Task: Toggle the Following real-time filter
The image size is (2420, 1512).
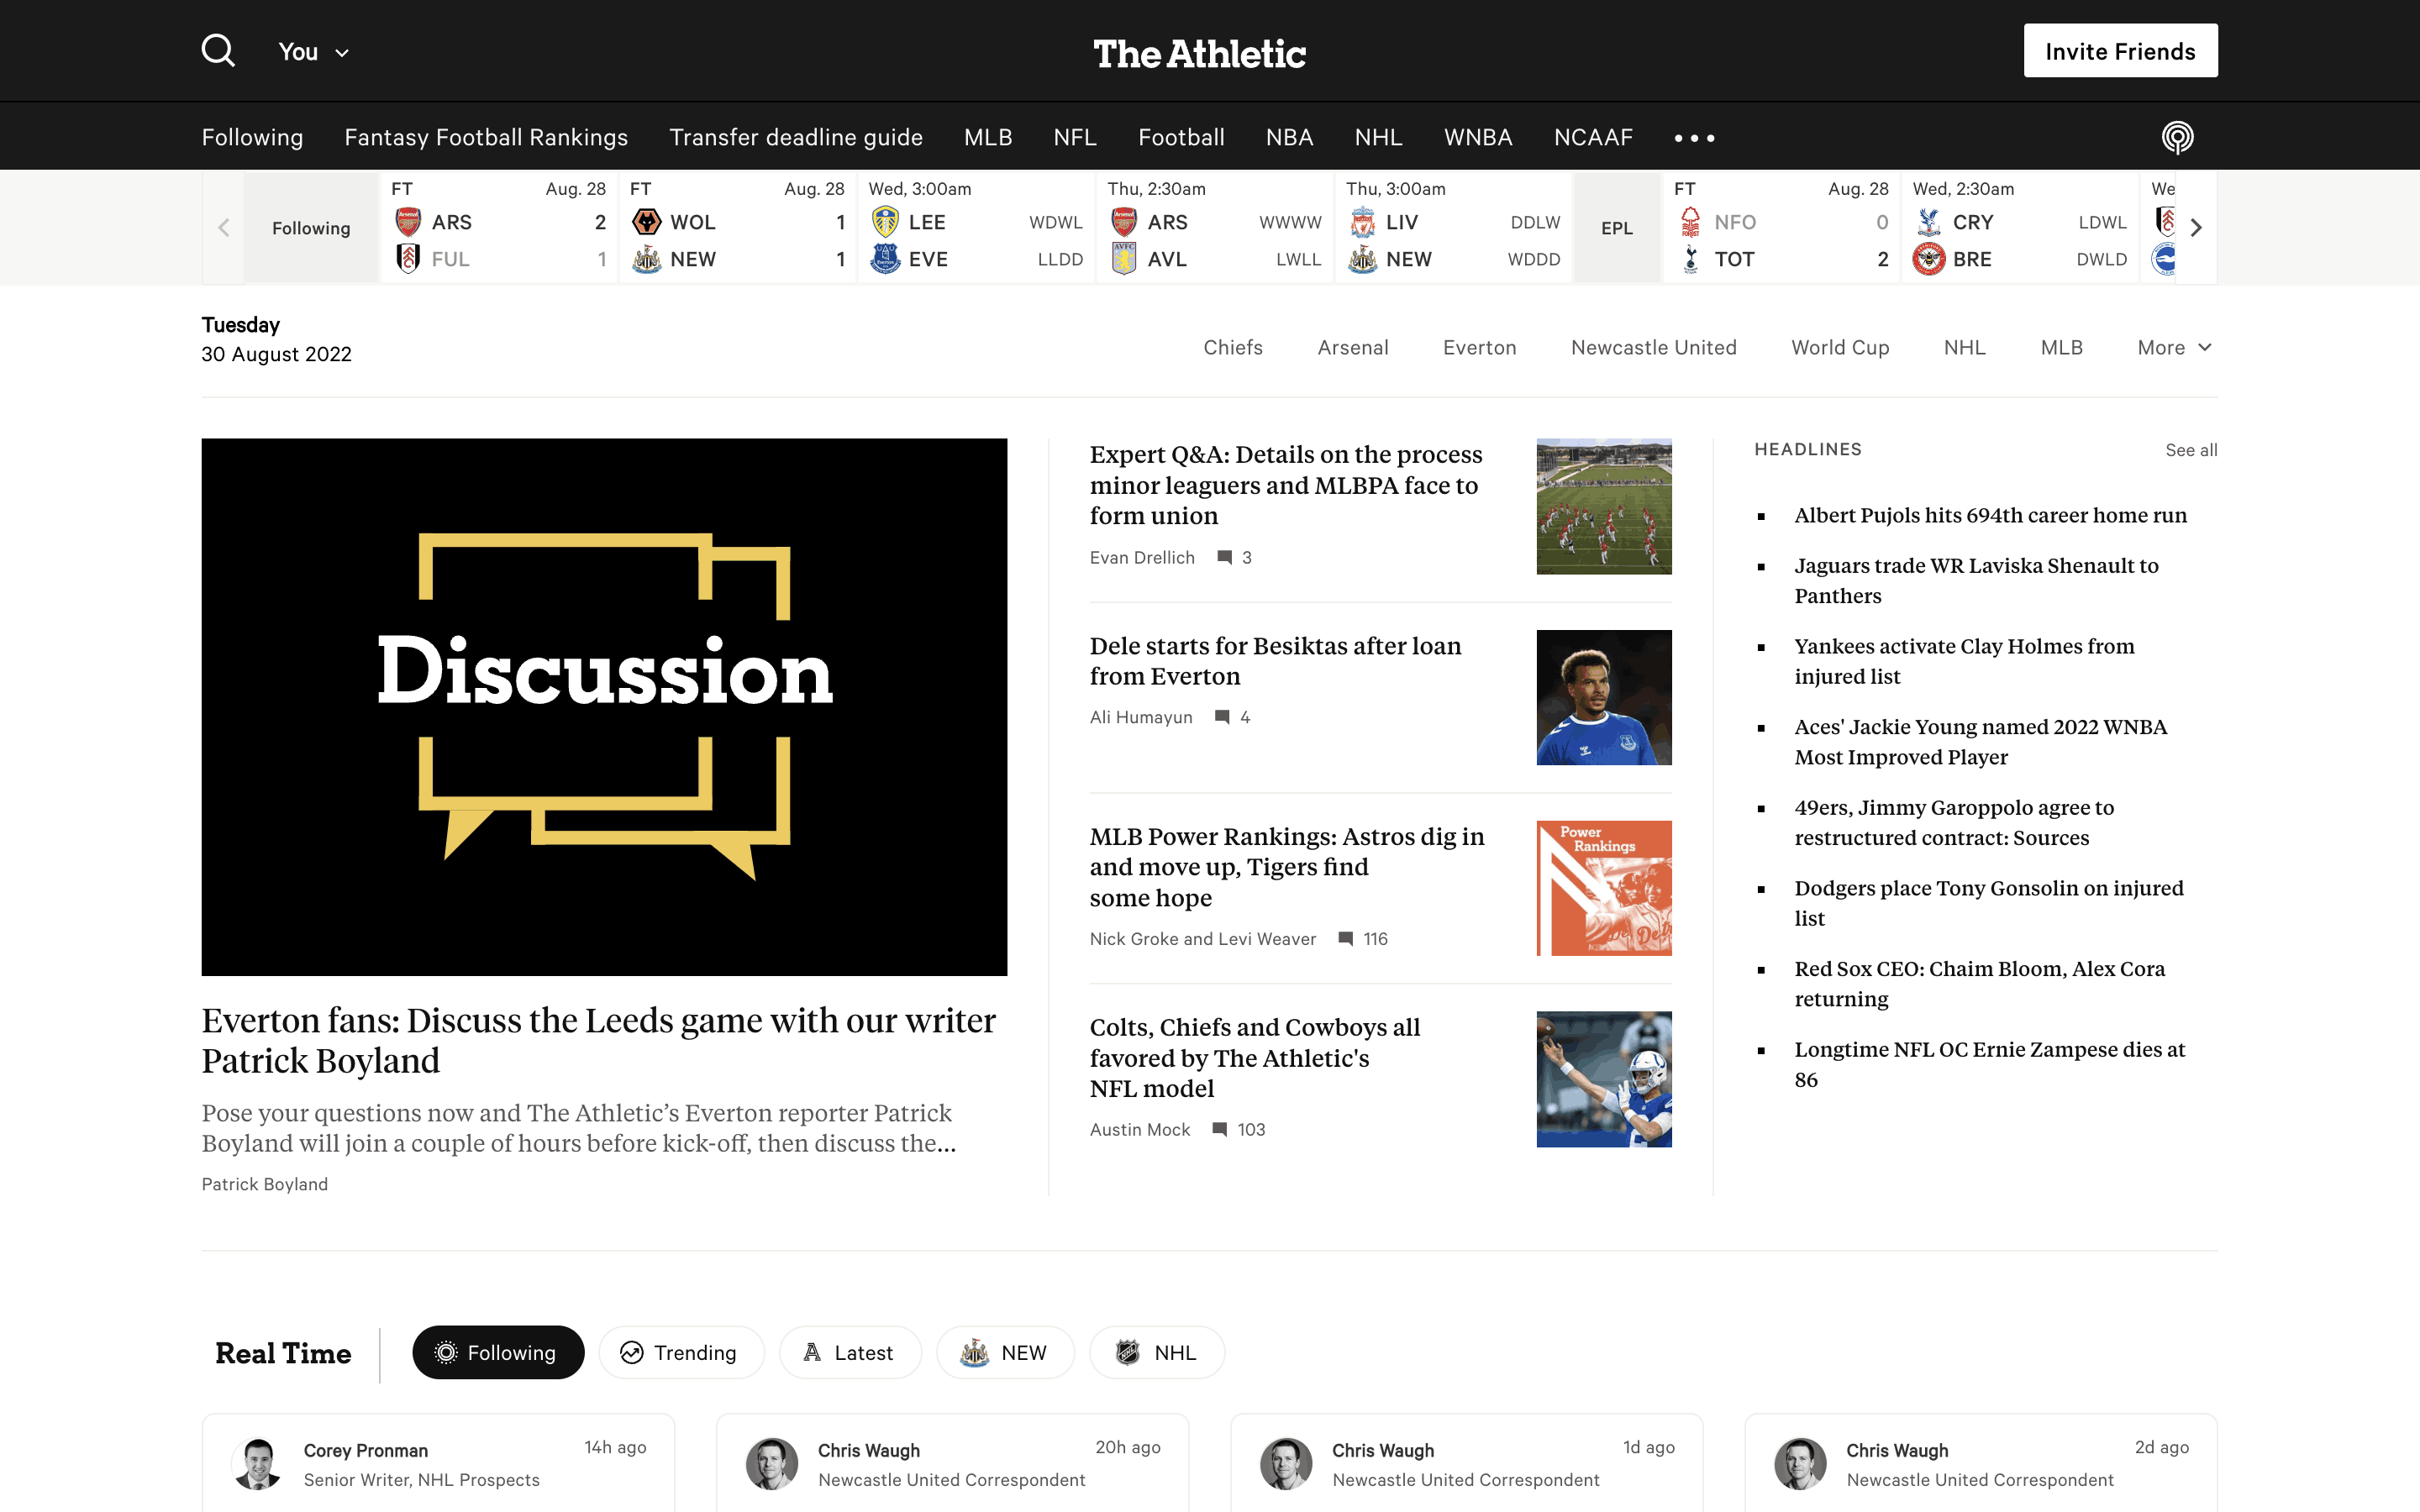Action: (497, 1353)
